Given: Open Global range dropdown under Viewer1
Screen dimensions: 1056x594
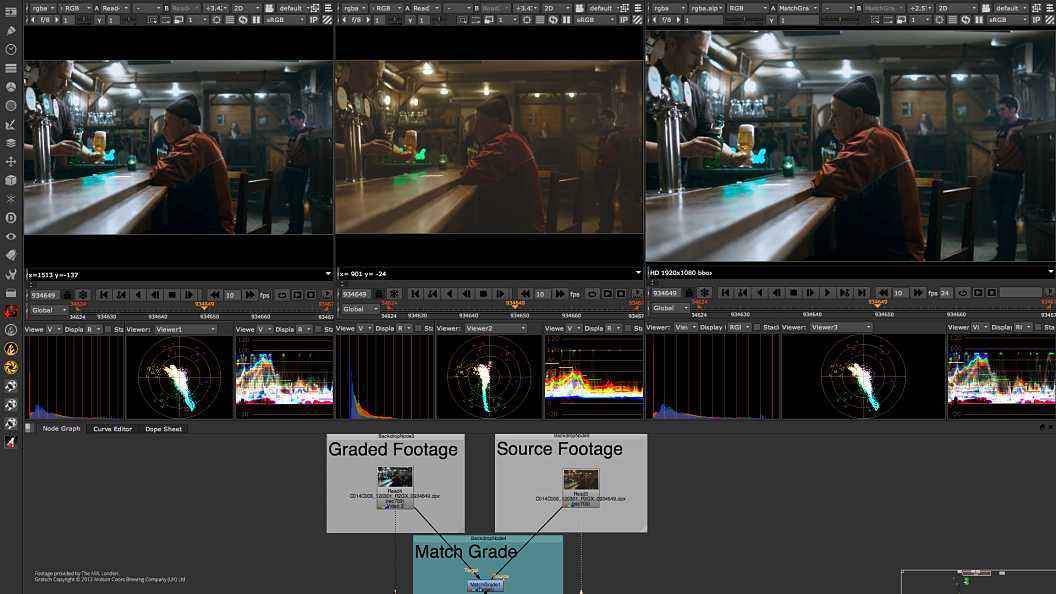Looking at the screenshot, I should 48,310.
